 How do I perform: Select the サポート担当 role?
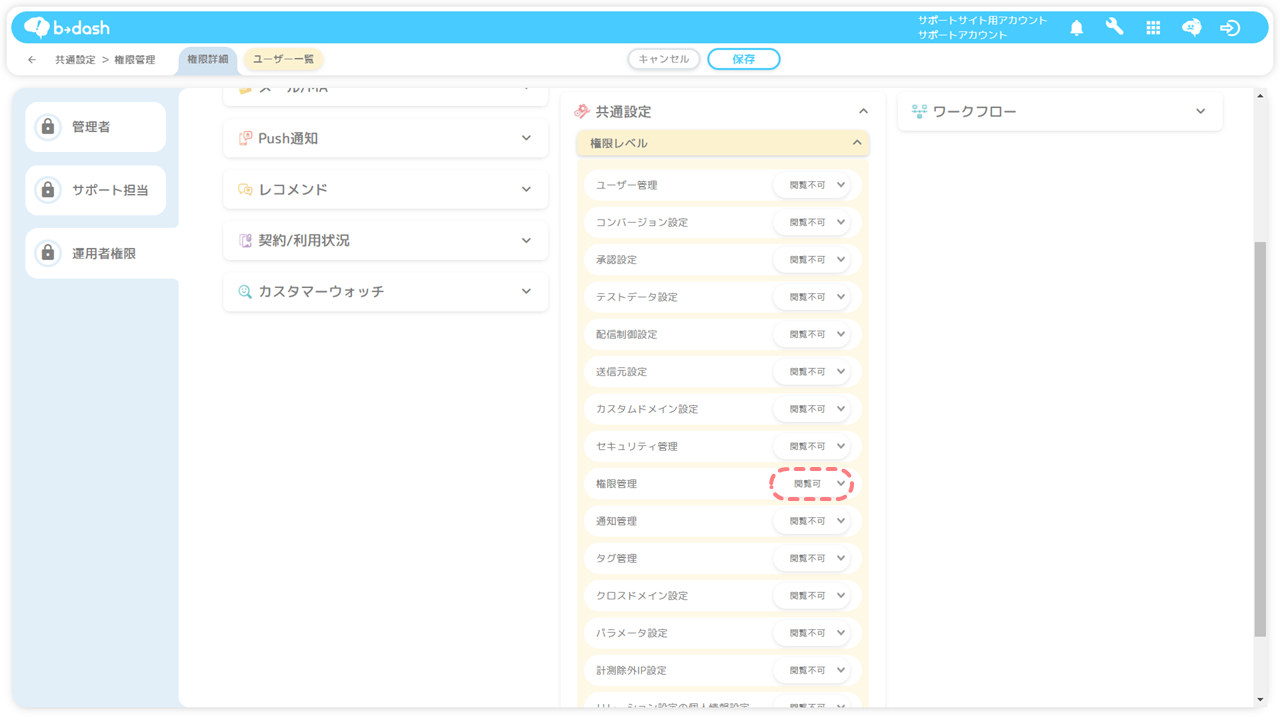point(96,190)
